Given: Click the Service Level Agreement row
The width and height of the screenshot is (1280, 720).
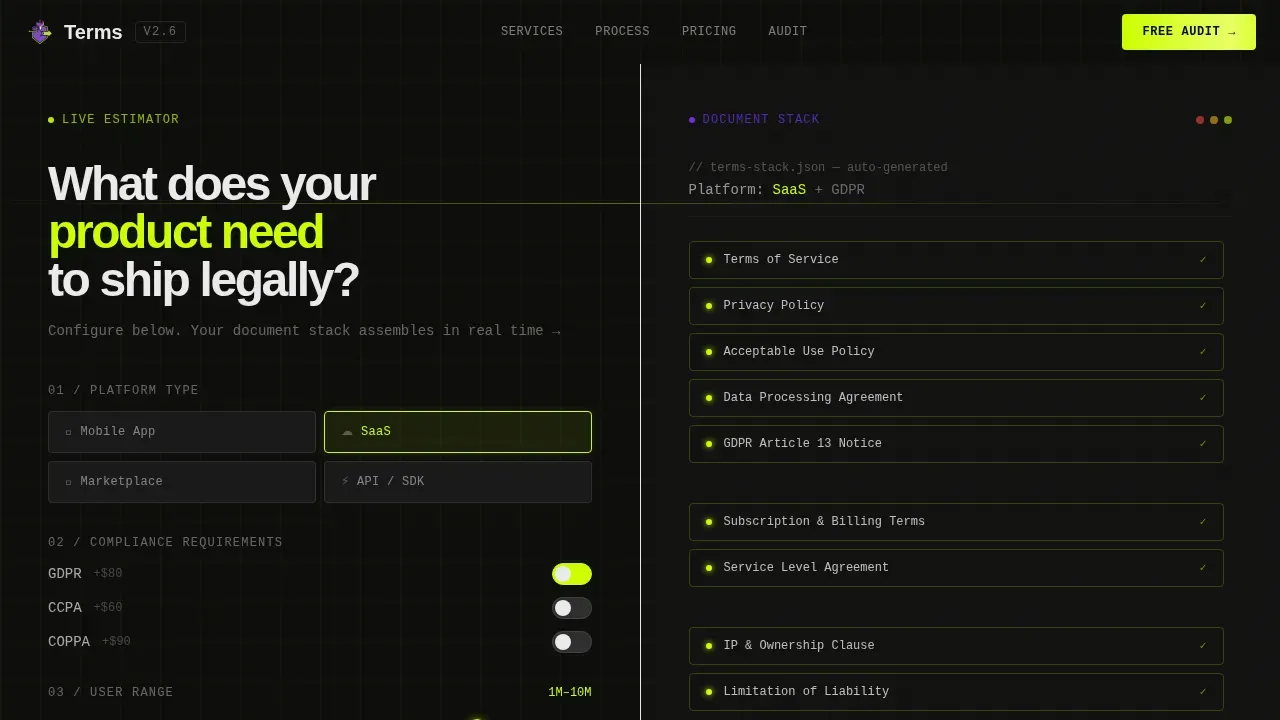Looking at the screenshot, I should tap(956, 568).
